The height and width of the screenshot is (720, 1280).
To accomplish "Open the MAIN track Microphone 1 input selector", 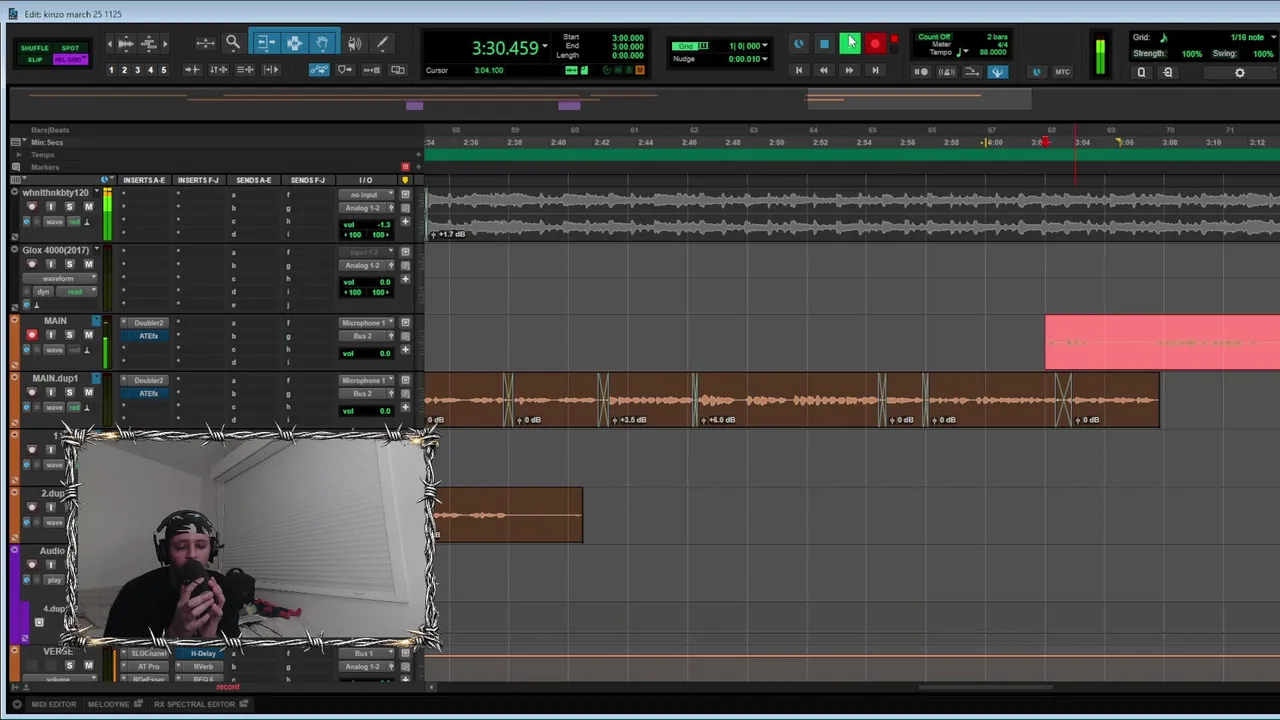I will [365, 323].
